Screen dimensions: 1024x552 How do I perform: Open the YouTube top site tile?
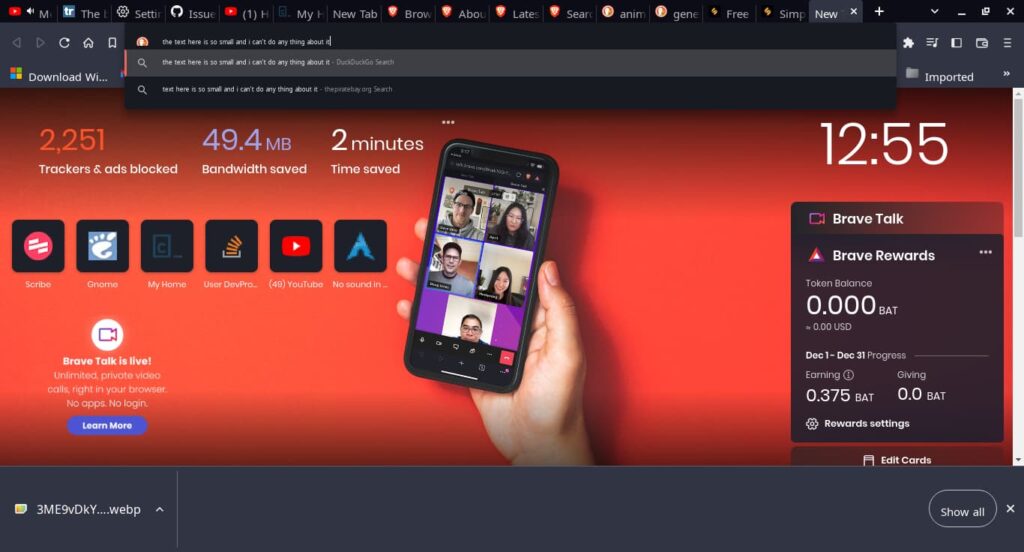click(x=296, y=246)
